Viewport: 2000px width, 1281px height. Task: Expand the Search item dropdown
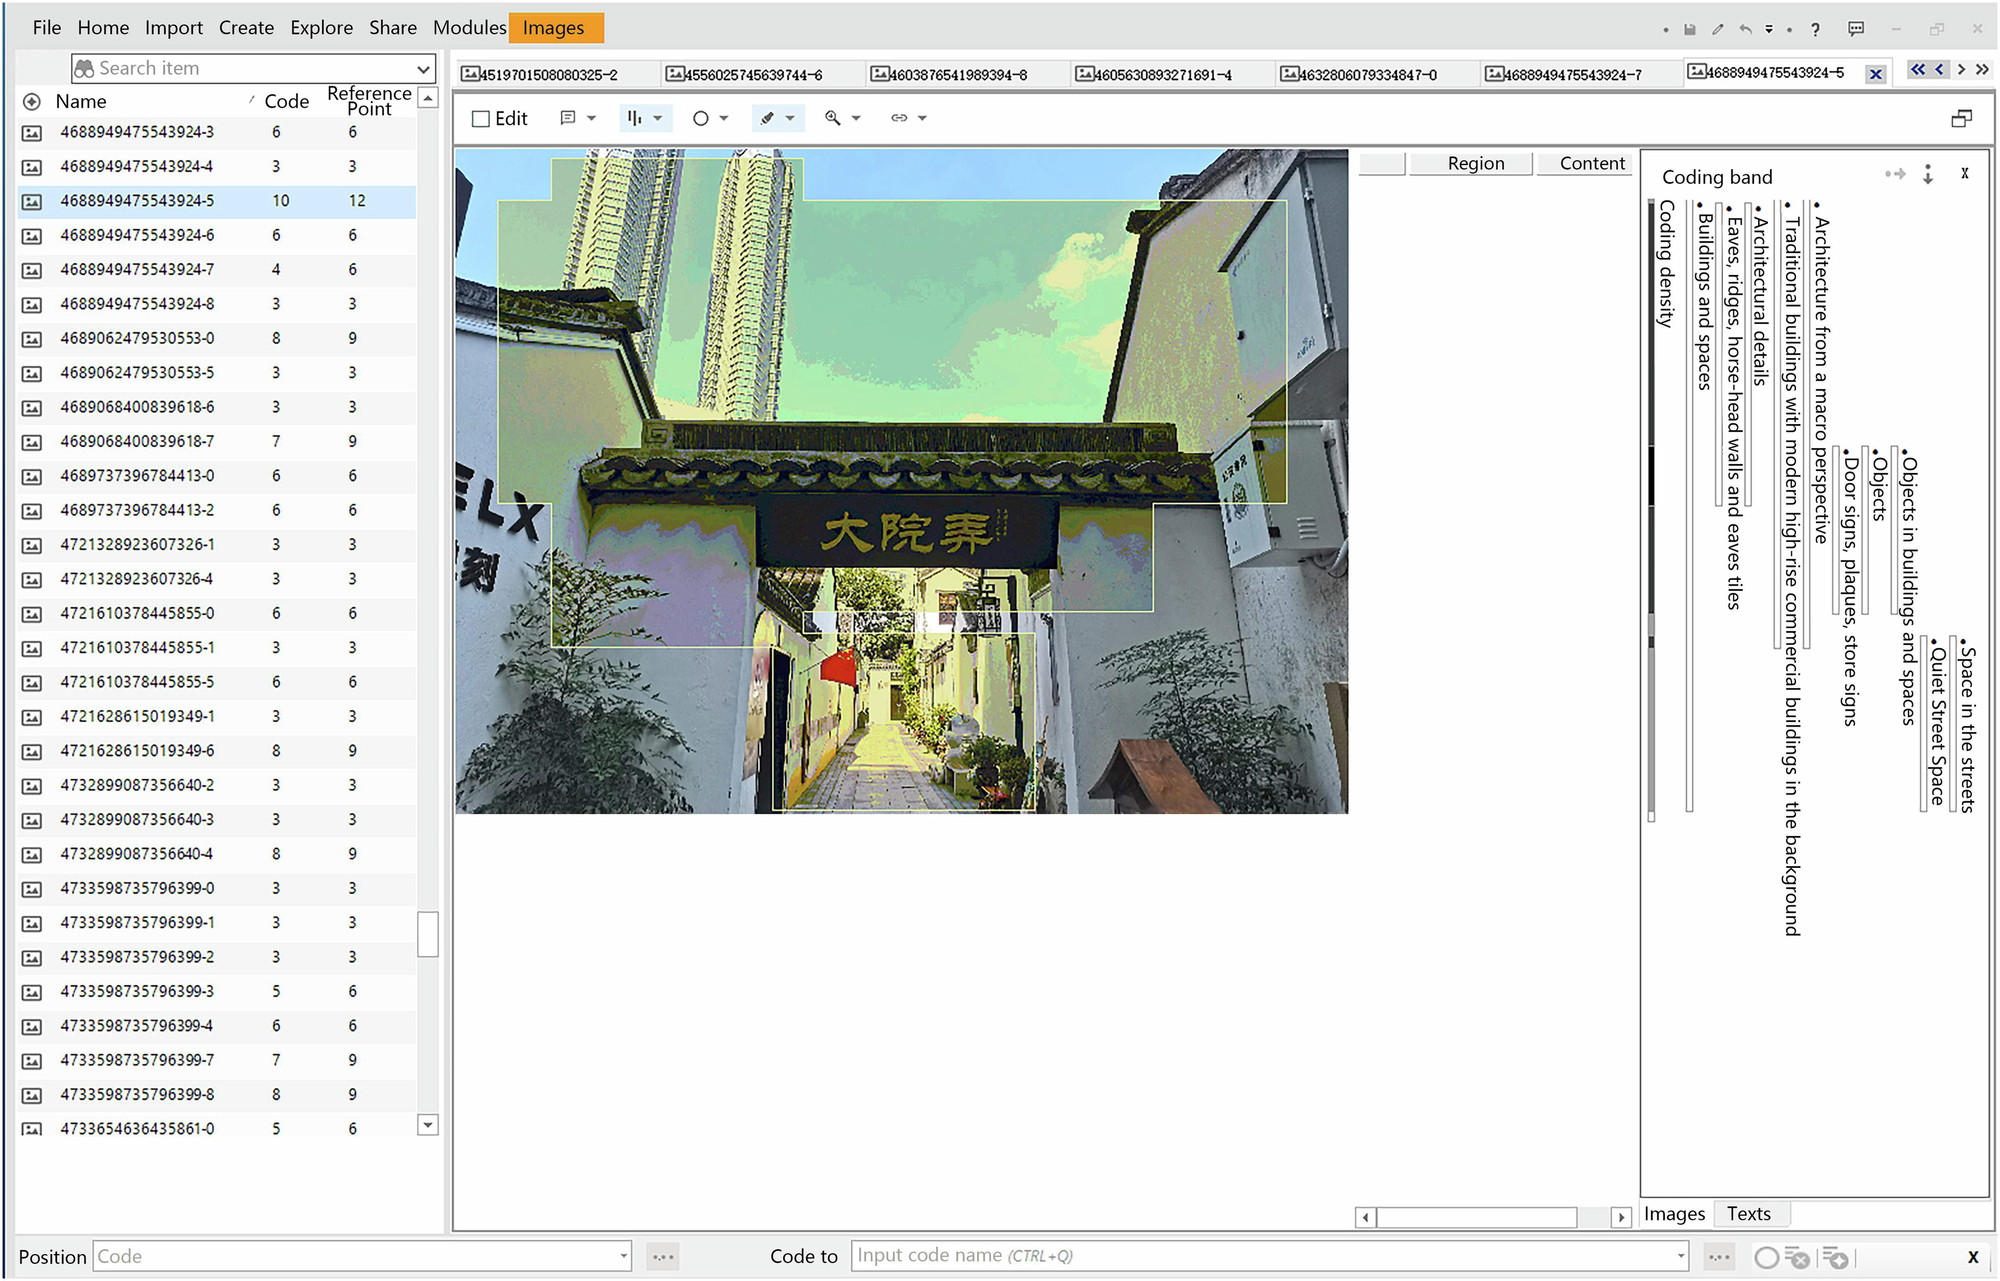click(423, 69)
